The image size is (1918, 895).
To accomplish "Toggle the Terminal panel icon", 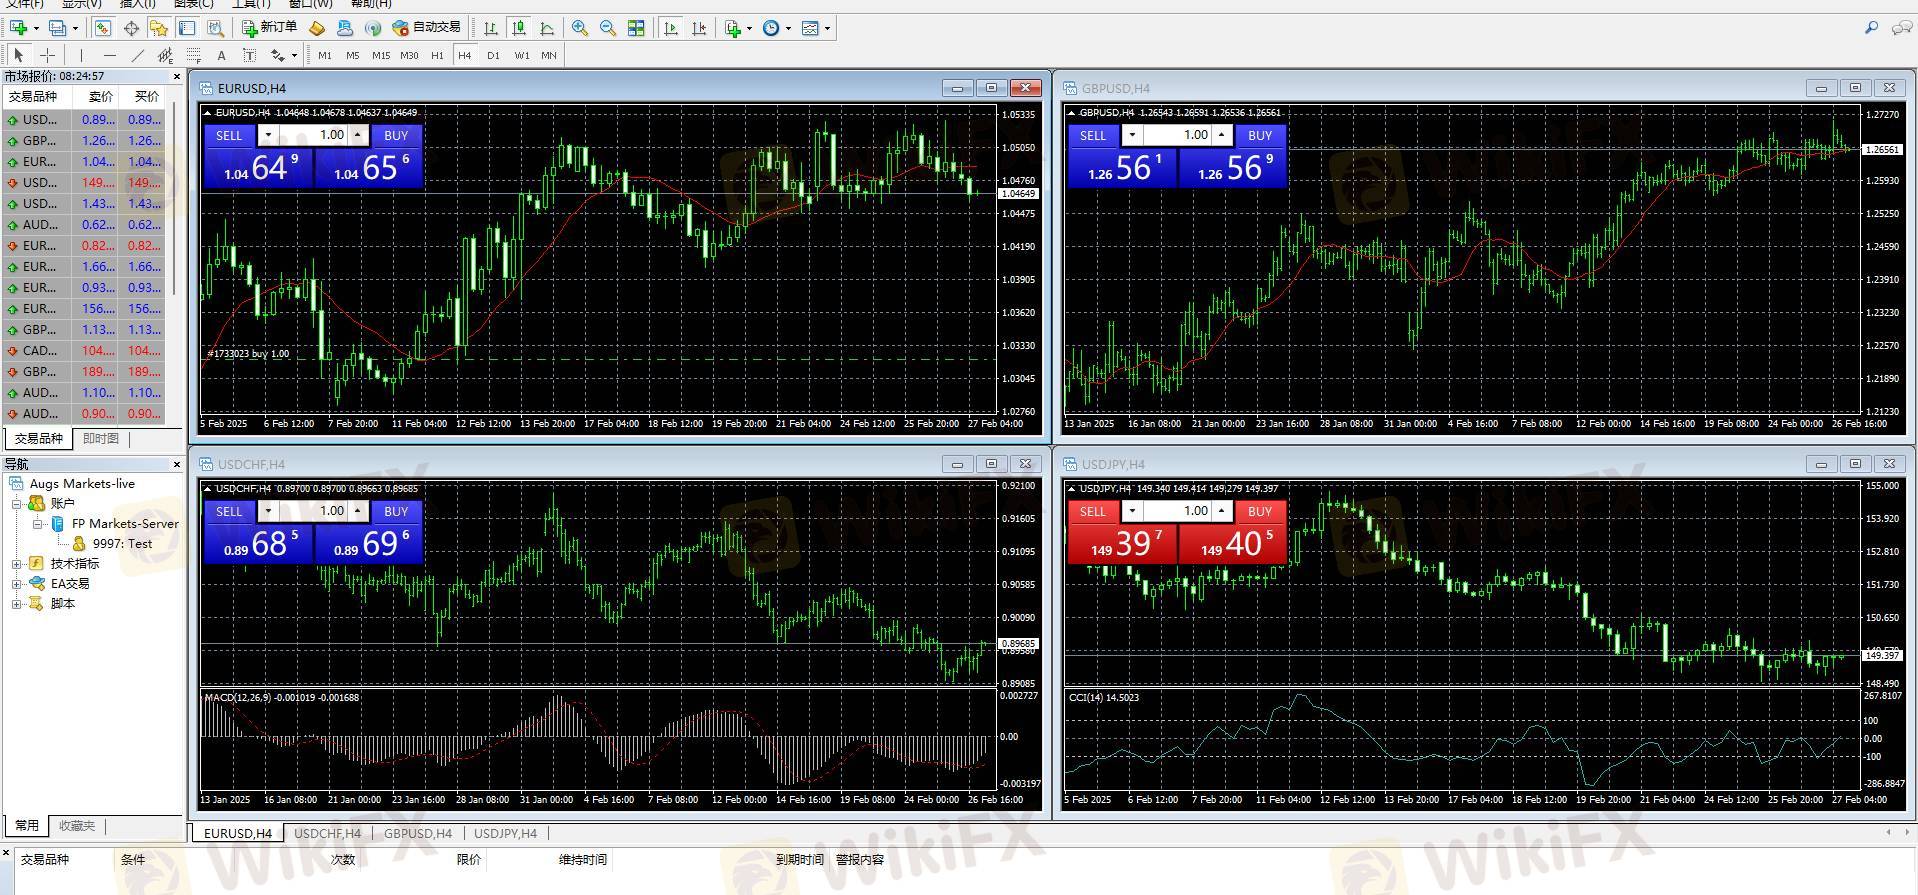I will [186, 28].
